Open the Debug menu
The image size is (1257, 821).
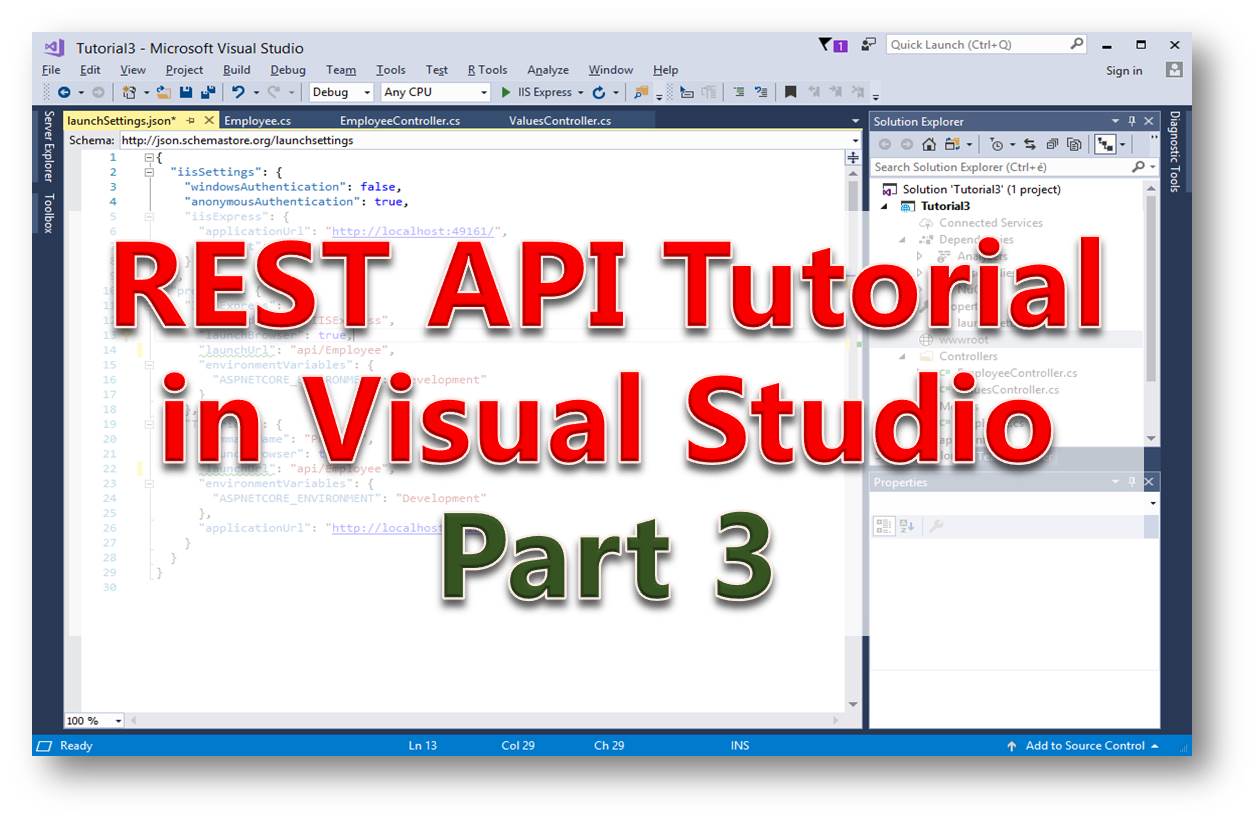pos(287,70)
